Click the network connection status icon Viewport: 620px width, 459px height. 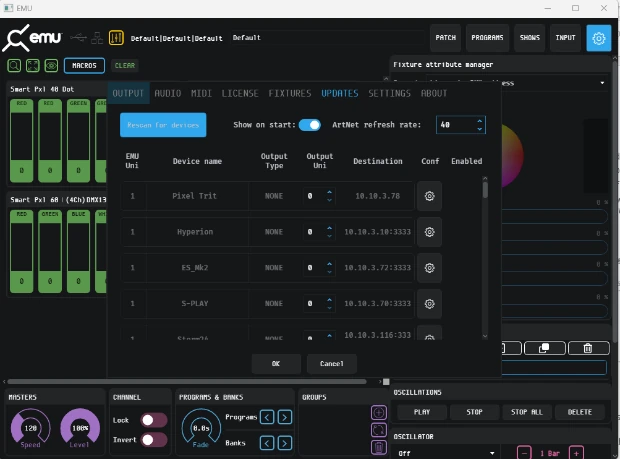(x=97, y=38)
